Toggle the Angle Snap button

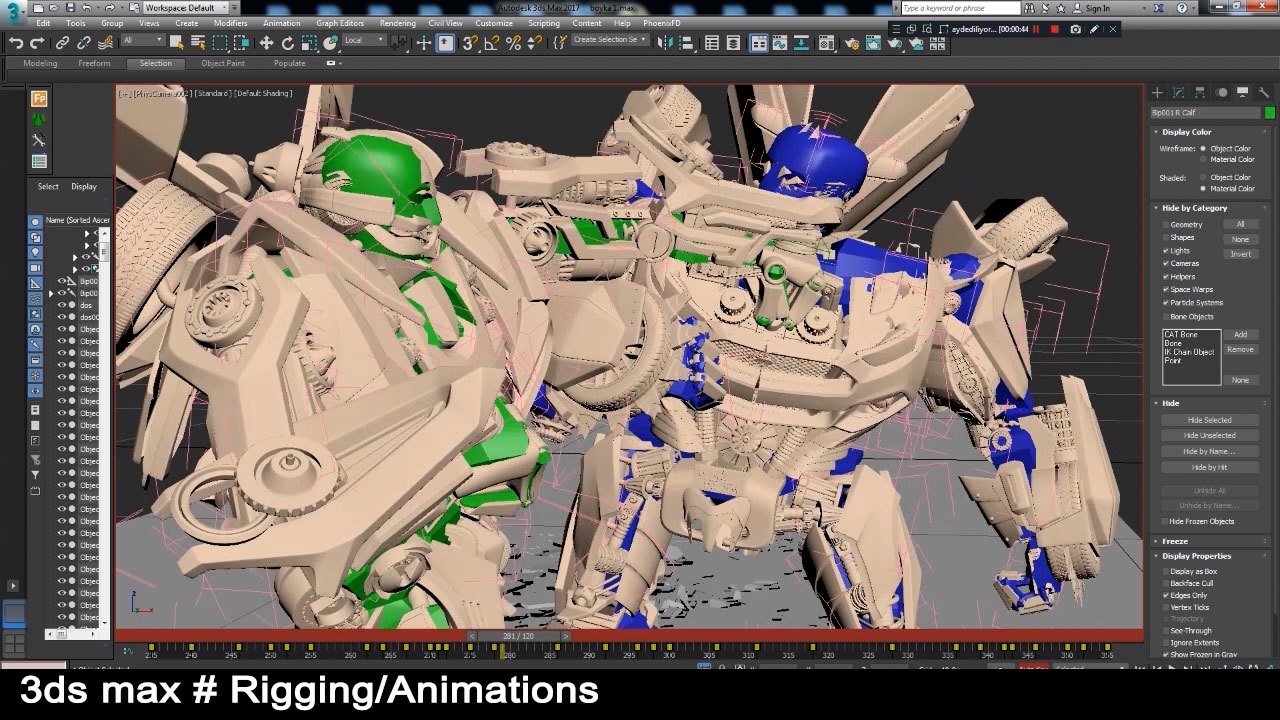click(492, 43)
